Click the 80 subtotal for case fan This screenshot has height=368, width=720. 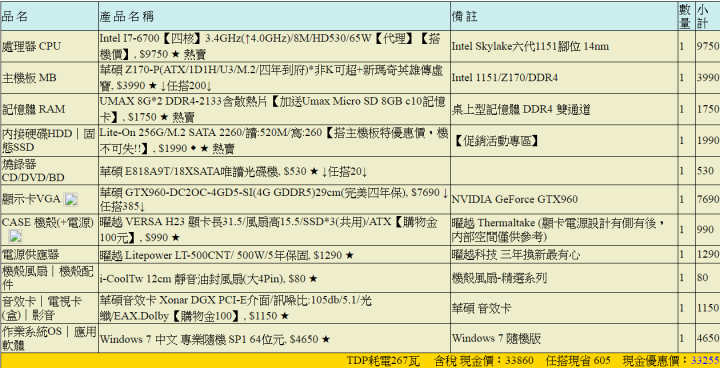coord(703,278)
